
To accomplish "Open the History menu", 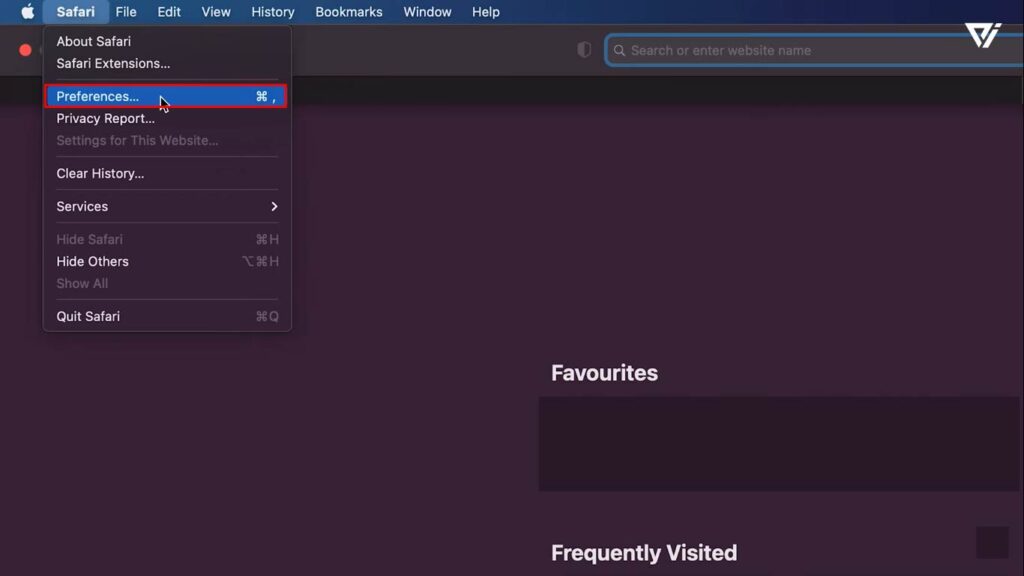I will click(x=273, y=12).
